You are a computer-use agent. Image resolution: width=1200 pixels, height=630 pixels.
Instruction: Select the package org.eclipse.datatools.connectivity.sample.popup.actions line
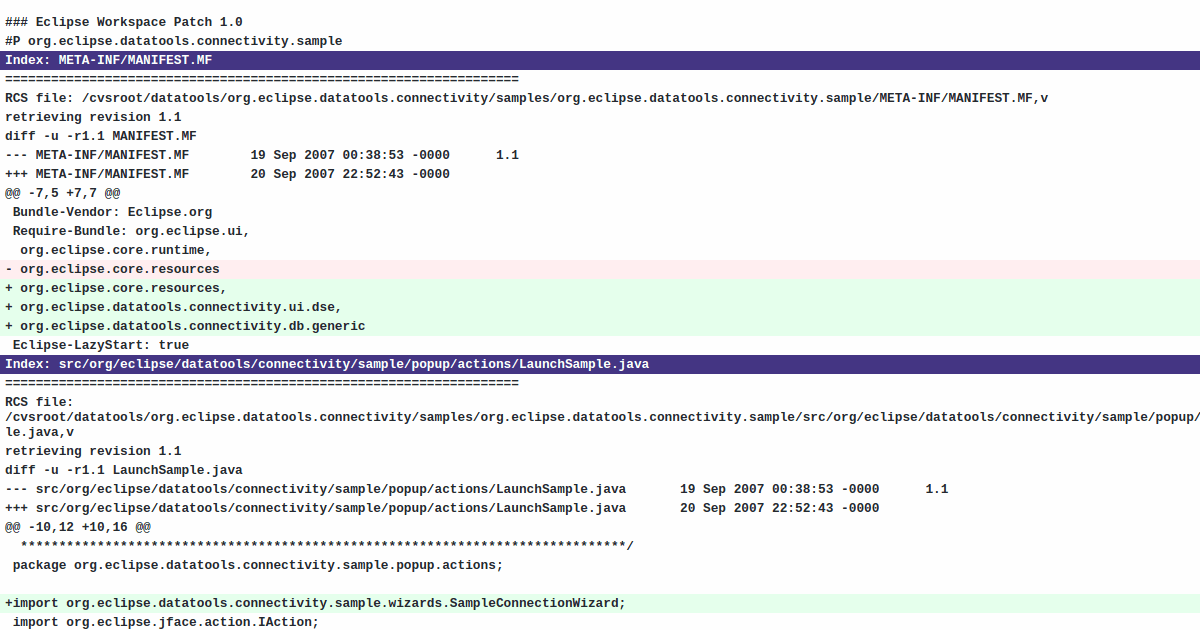[255, 564]
